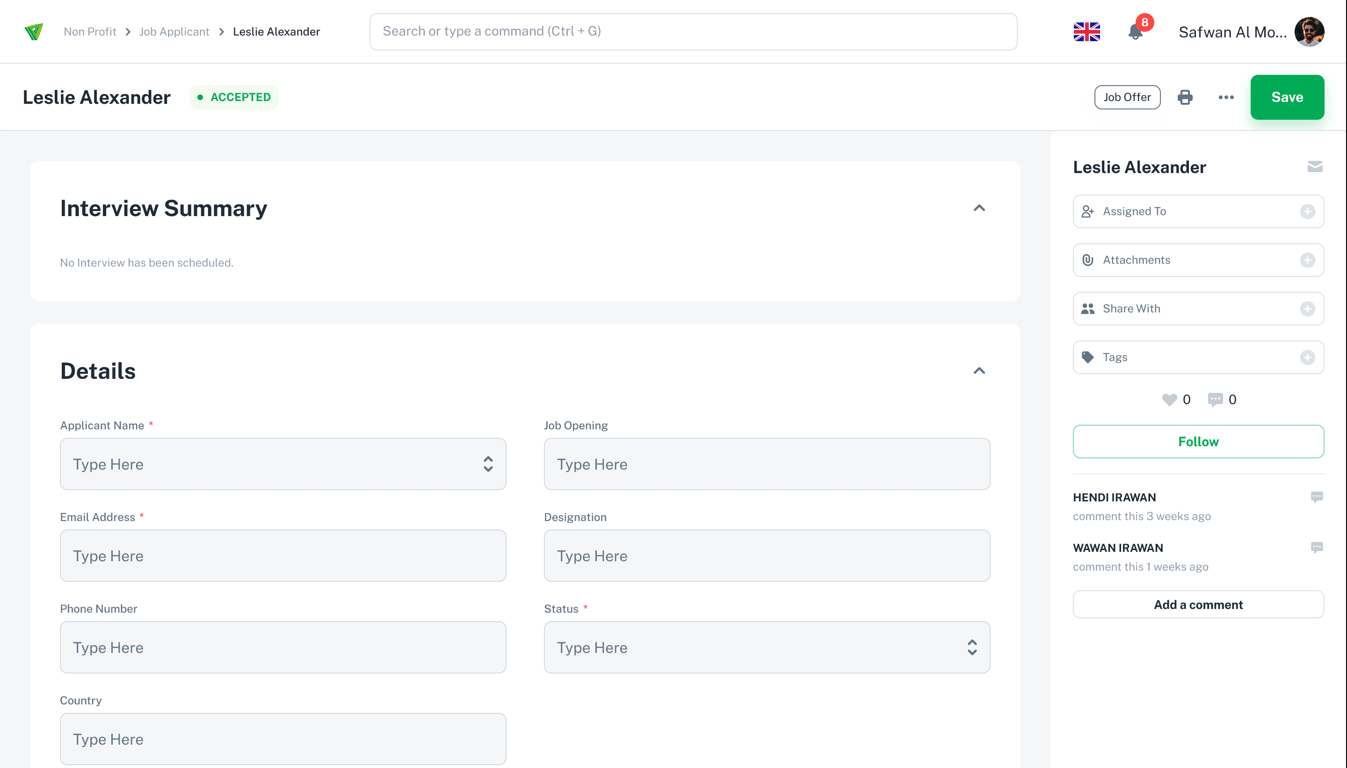Like the record with the heart icon

1169,400
